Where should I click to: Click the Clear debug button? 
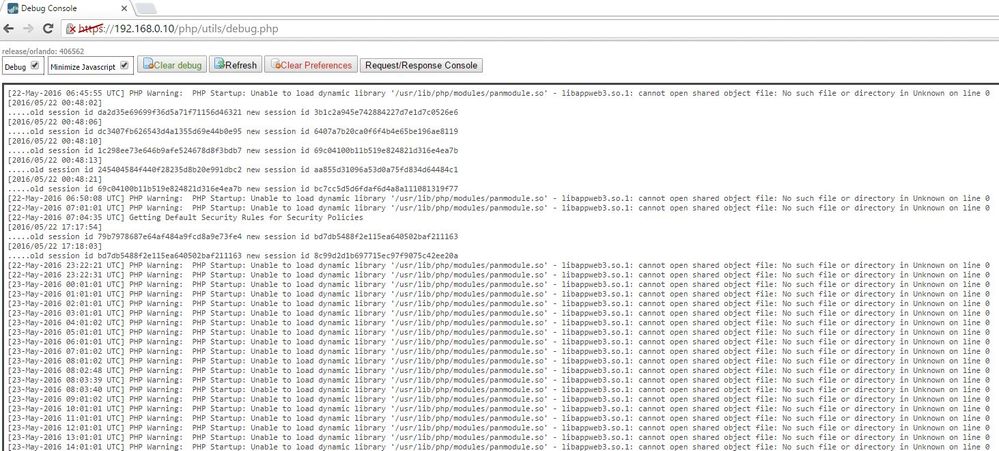coord(172,65)
